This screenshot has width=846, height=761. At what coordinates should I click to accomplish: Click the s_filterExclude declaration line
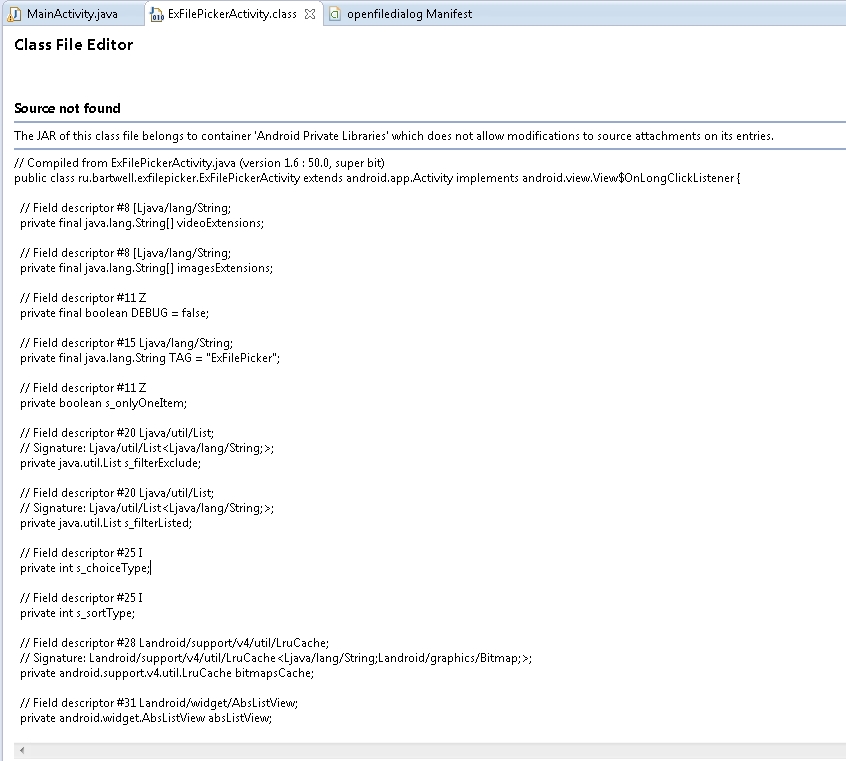point(111,463)
